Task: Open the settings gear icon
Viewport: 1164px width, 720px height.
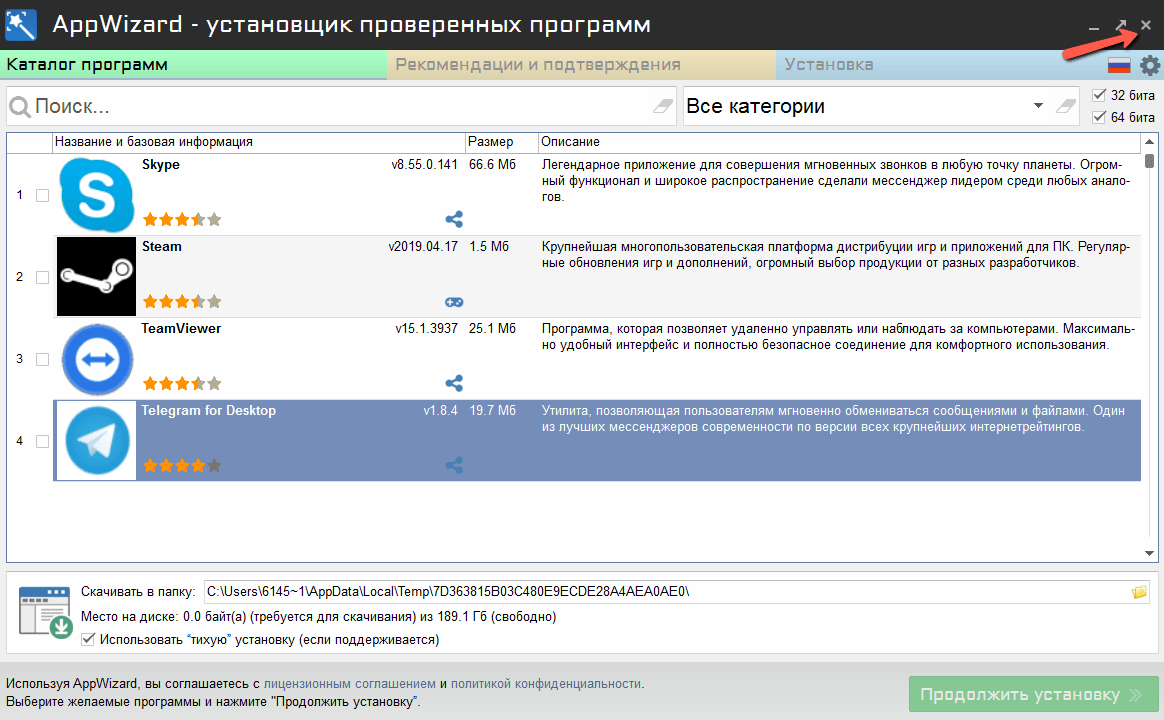Action: (x=1150, y=66)
